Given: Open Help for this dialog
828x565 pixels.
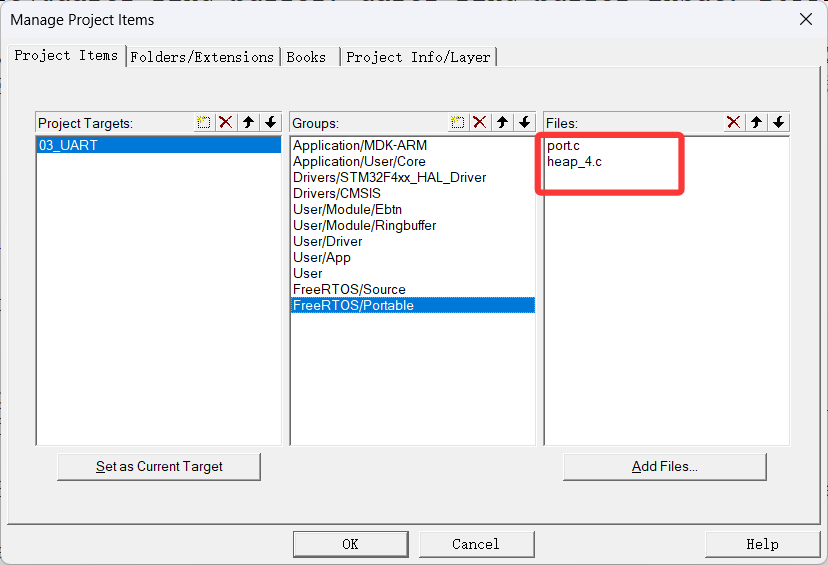Looking at the screenshot, I should (762, 544).
